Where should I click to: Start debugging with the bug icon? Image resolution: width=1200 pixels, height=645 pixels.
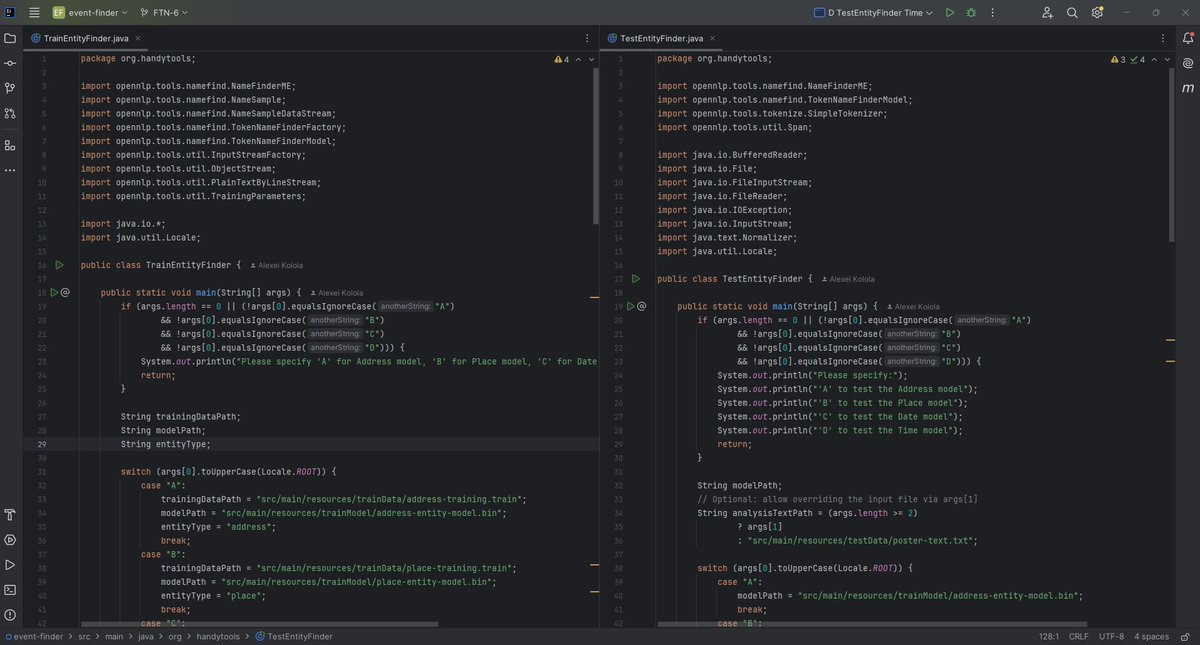pos(972,12)
